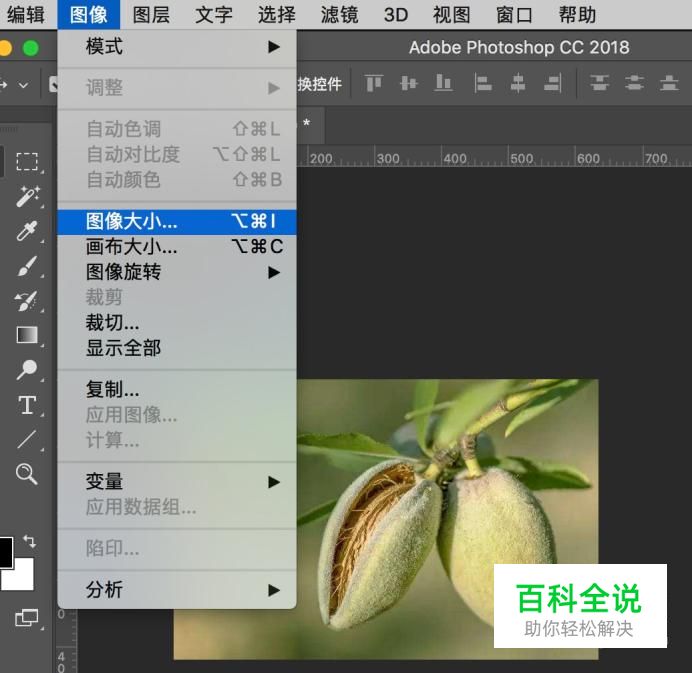Select the Gradient tool
This screenshot has height=673, width=692.
pyautogui.click(x=27, y=335)
